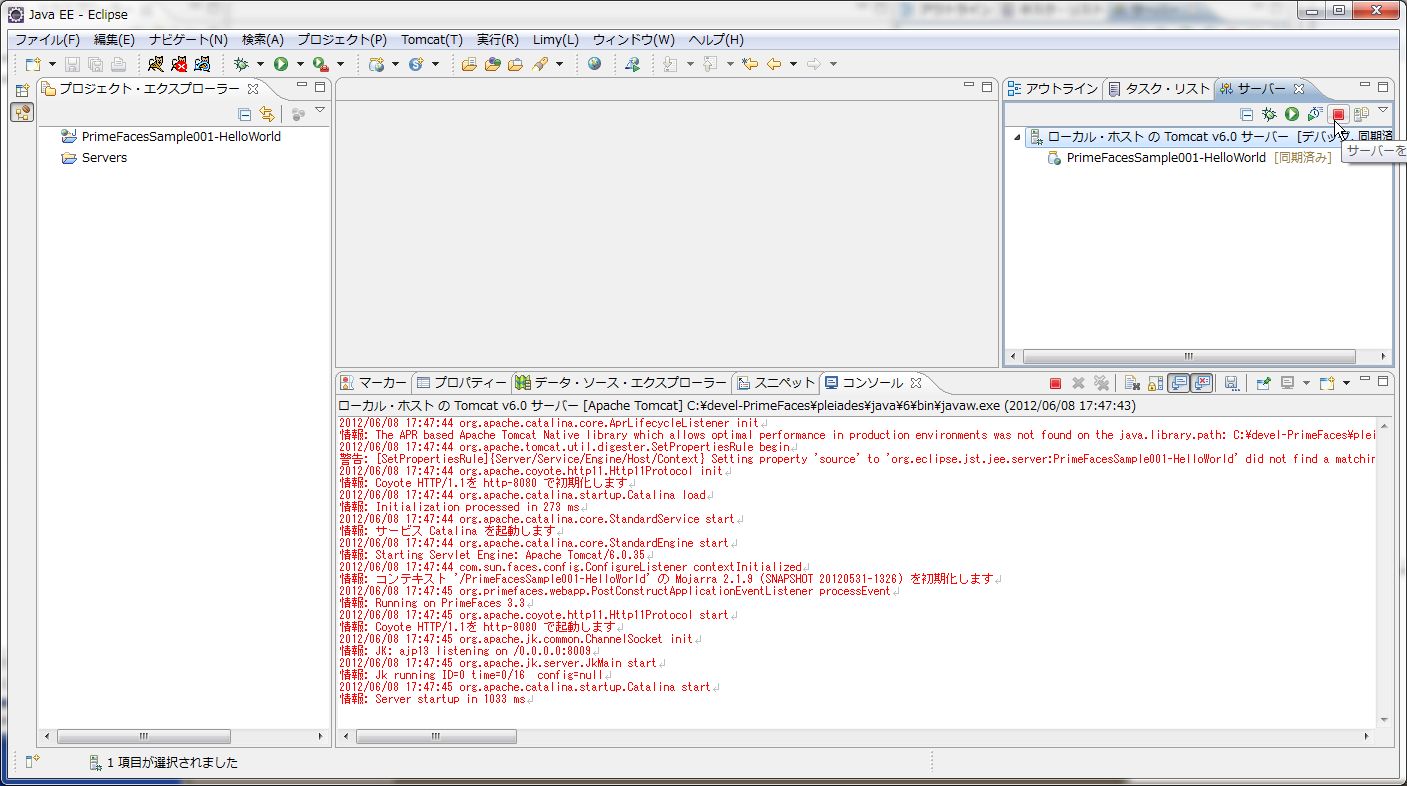Stop Tomcat using the red-X cat icon
Screen dimensions: 1407x786
click(179, 64)
